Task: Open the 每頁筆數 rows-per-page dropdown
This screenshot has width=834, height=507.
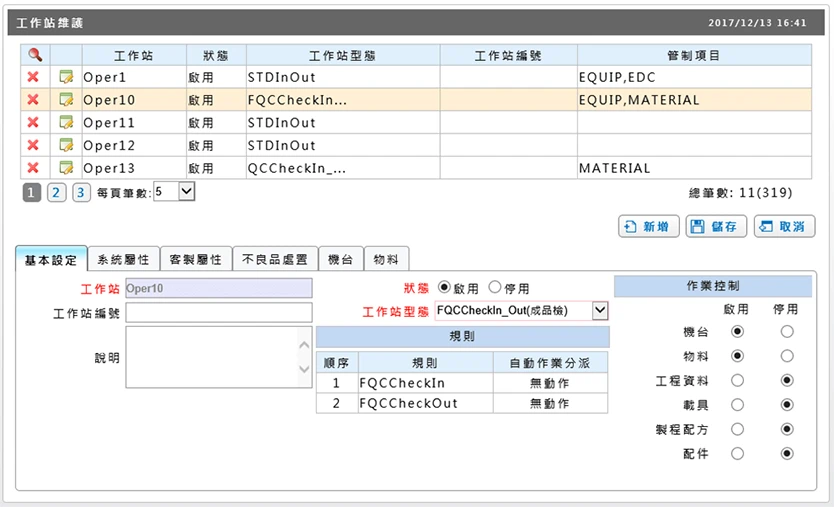Action: click(x=187, y=191)
